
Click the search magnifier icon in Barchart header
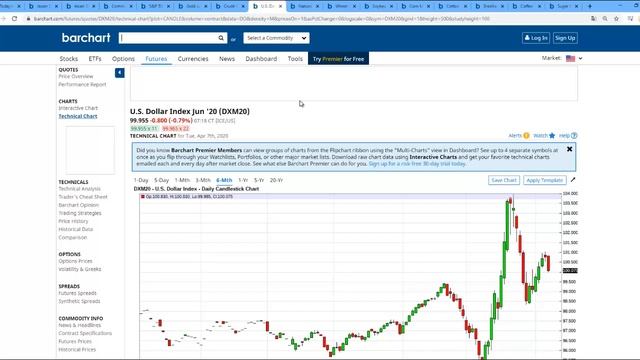point(221,38)
